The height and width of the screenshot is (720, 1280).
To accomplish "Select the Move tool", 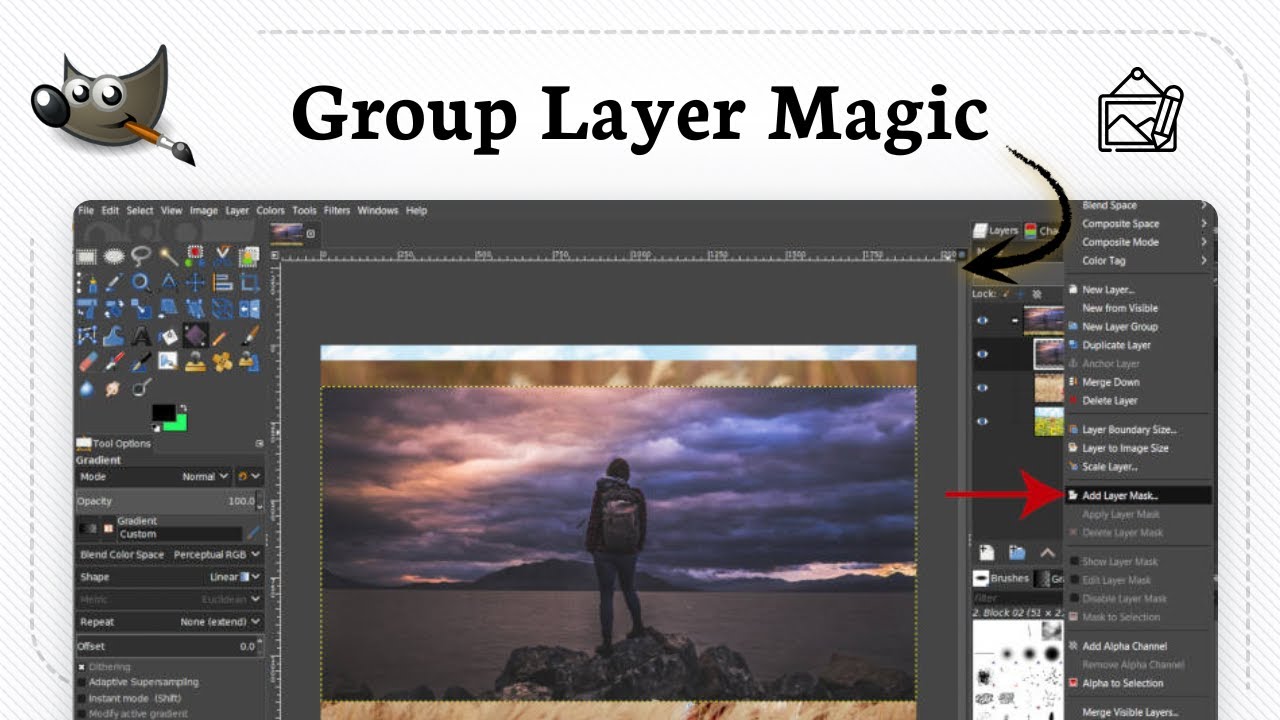I will coord(195,282).
